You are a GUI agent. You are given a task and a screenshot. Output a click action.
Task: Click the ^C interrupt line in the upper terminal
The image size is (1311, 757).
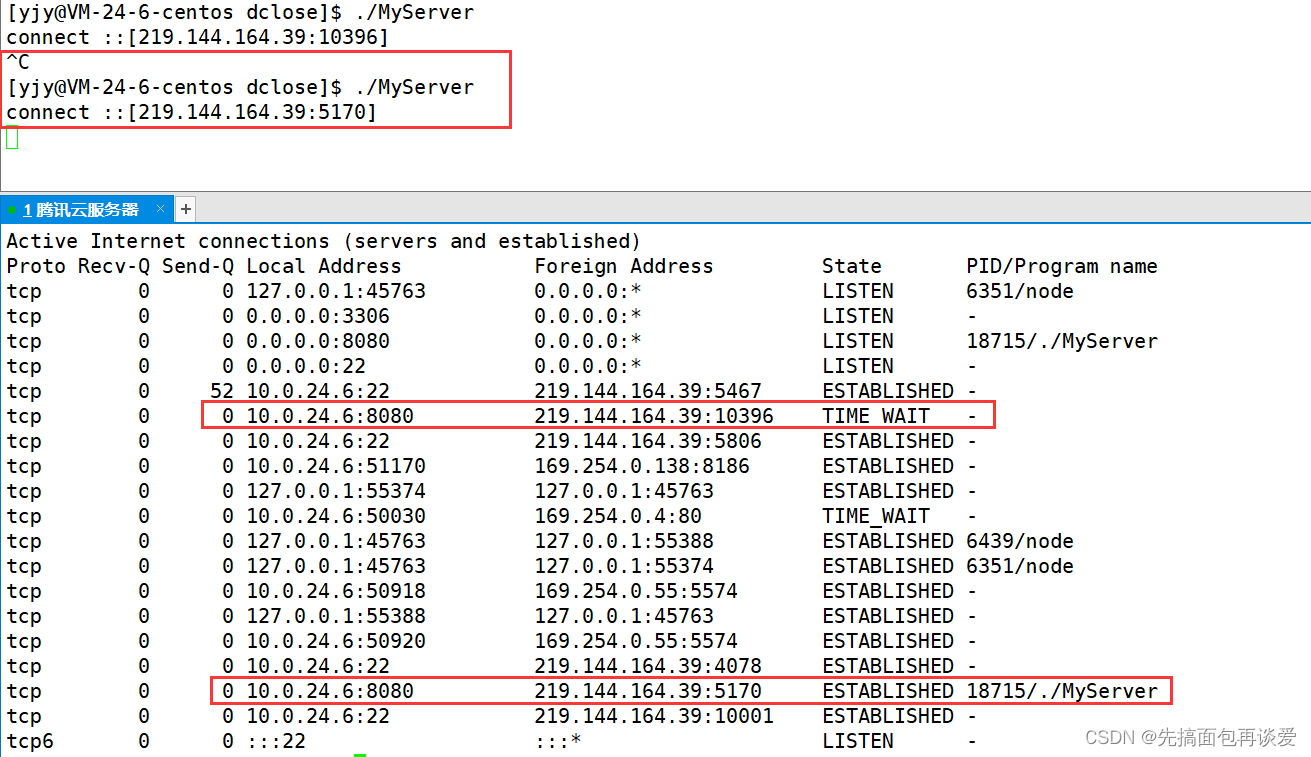pos(18,62)
